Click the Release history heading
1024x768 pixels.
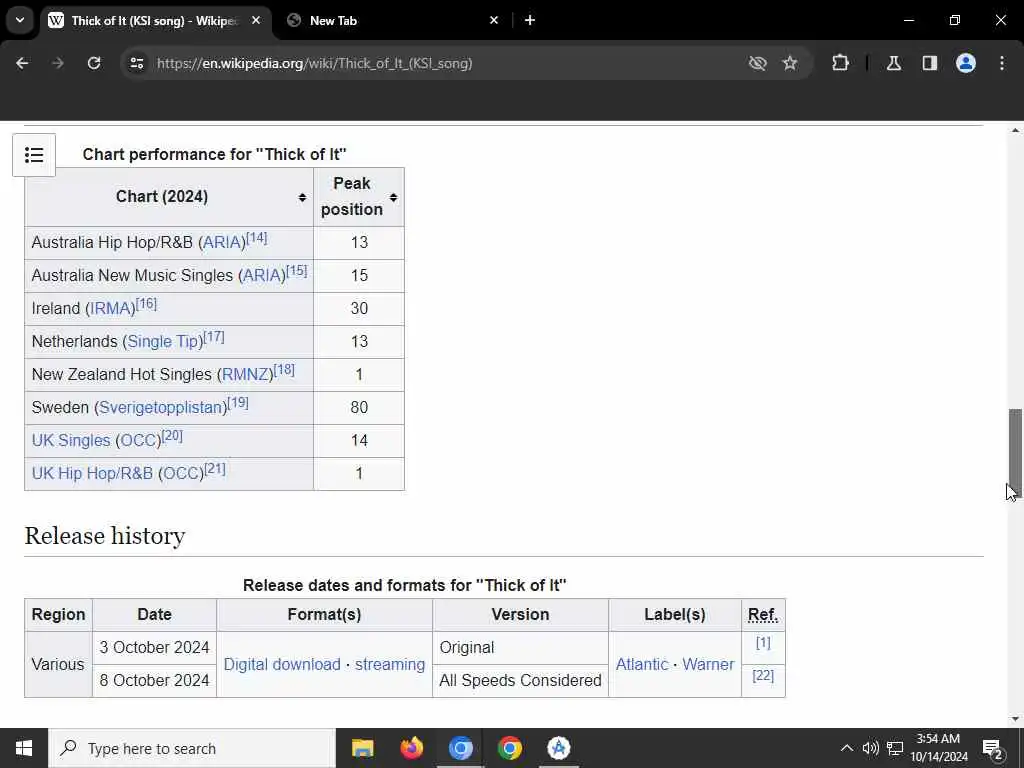click(105, 536)
